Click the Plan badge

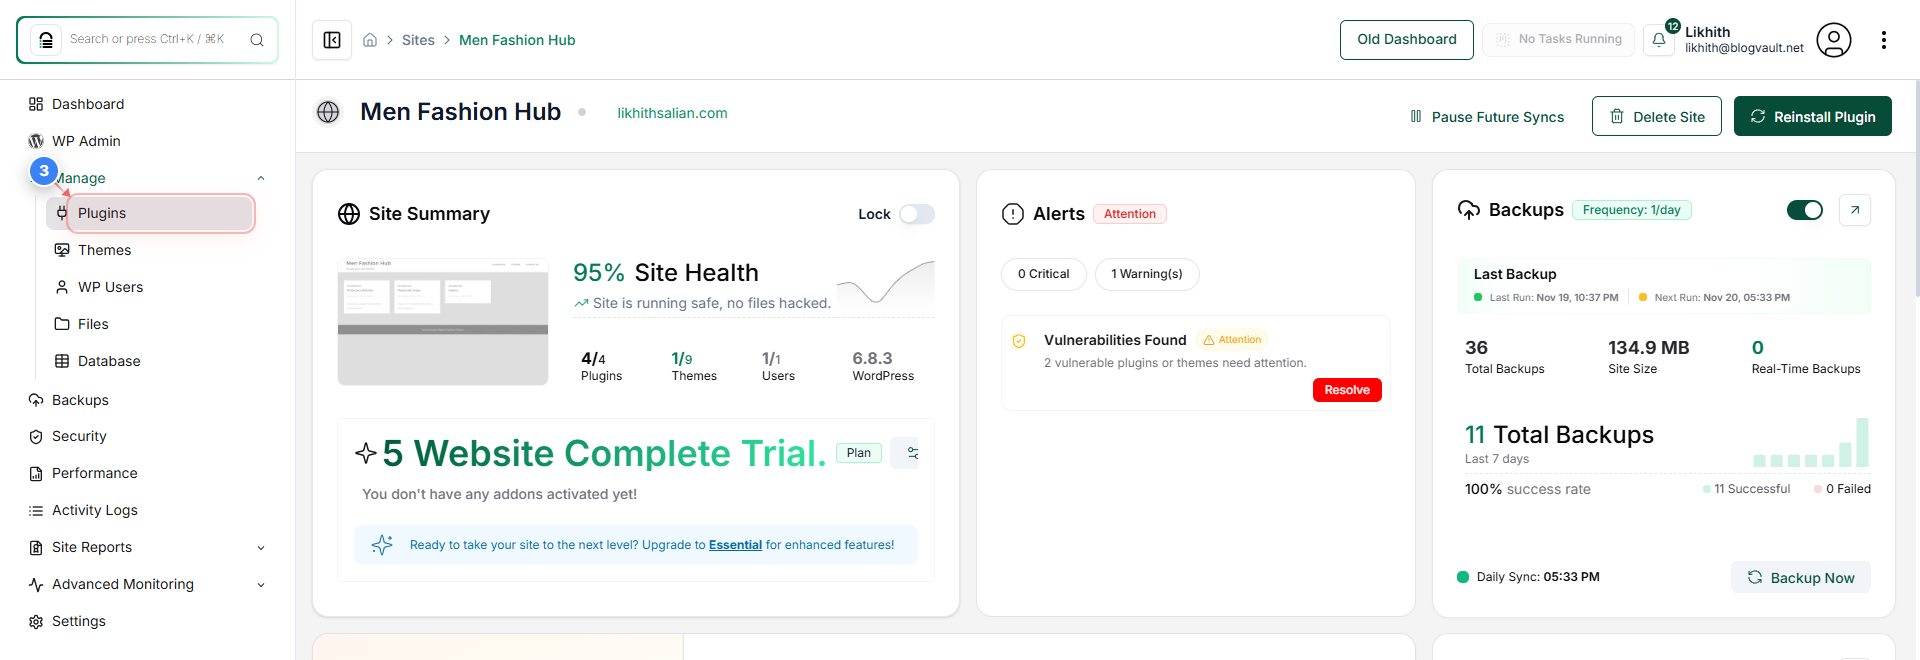click(858, 453)
